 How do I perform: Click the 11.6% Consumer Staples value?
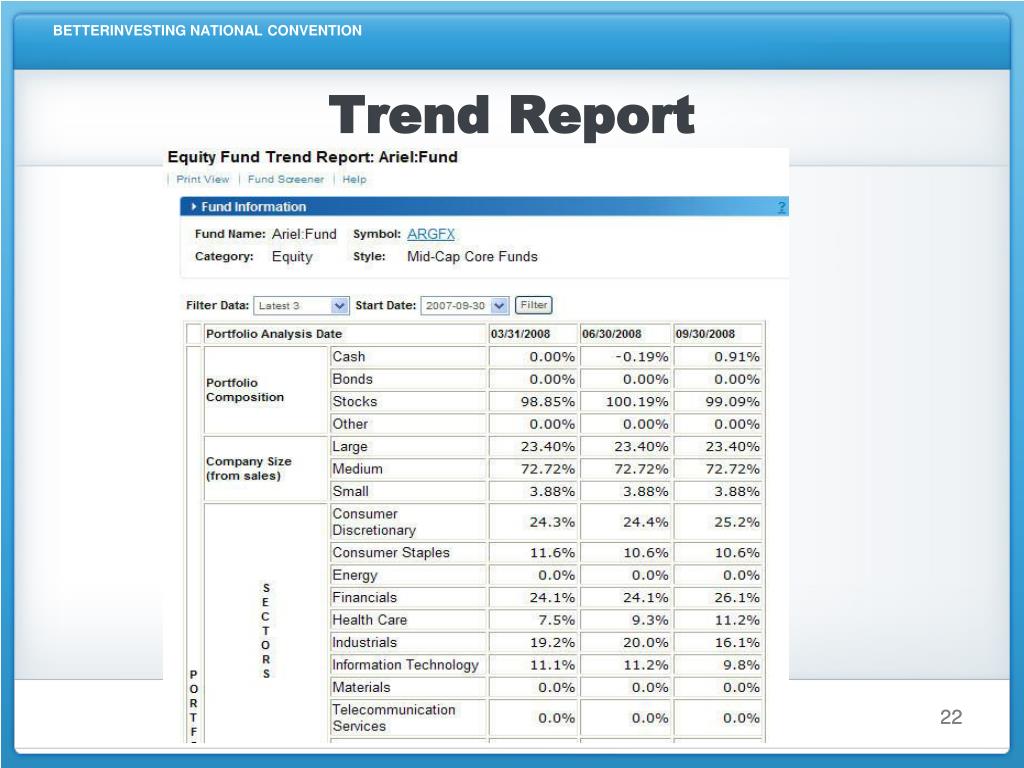coord(552,552)
